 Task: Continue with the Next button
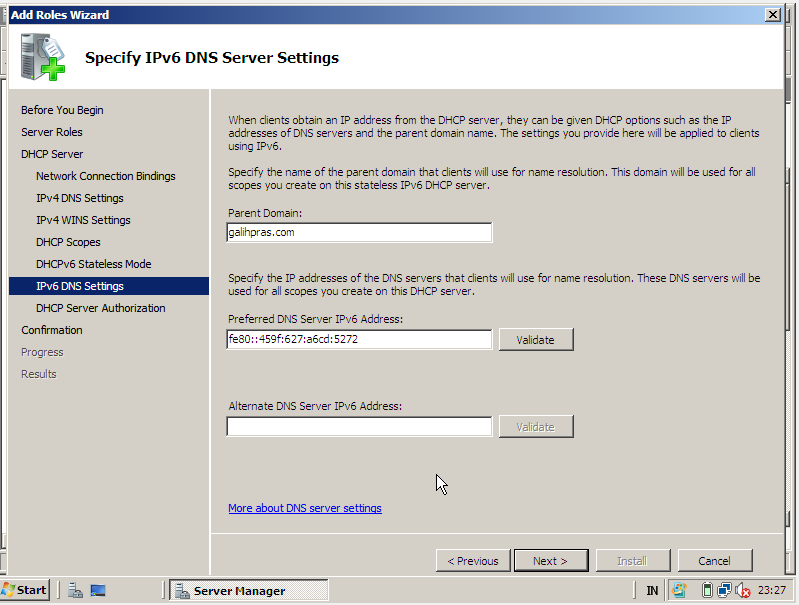pyautogui.click(x=551, y=561)
